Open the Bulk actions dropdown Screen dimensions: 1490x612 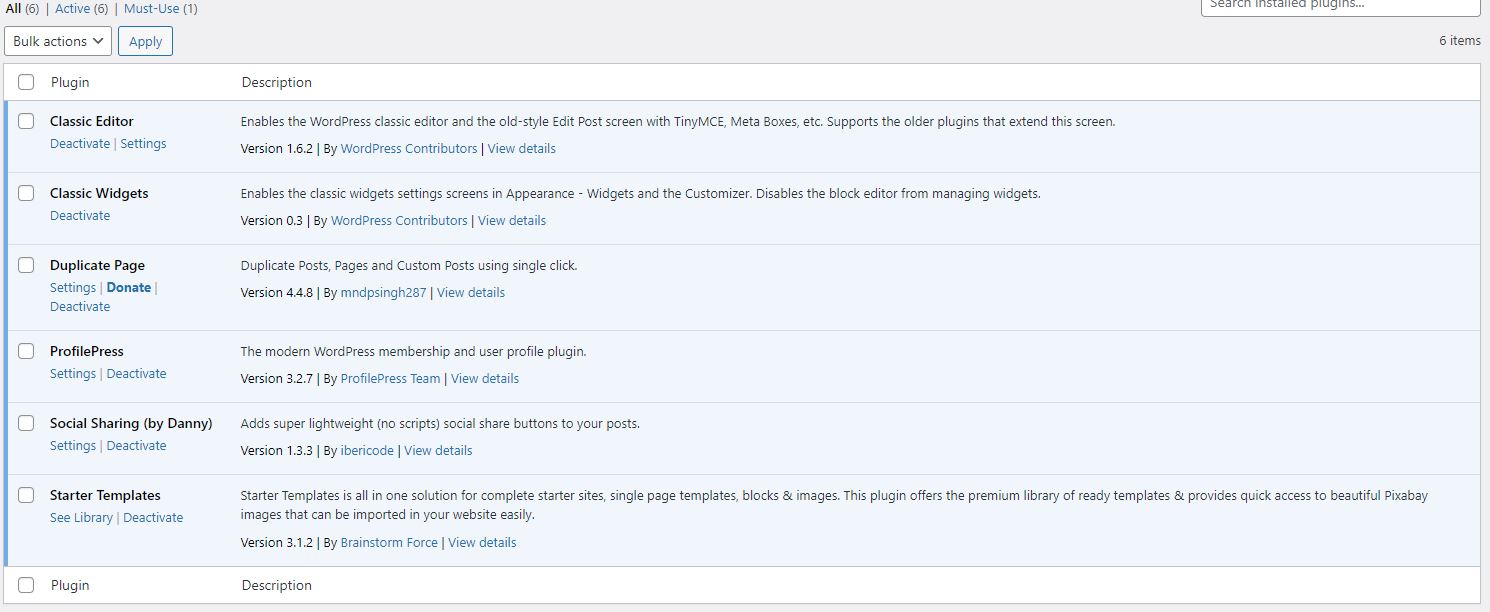pyautogui.click(x=58, y=41)
